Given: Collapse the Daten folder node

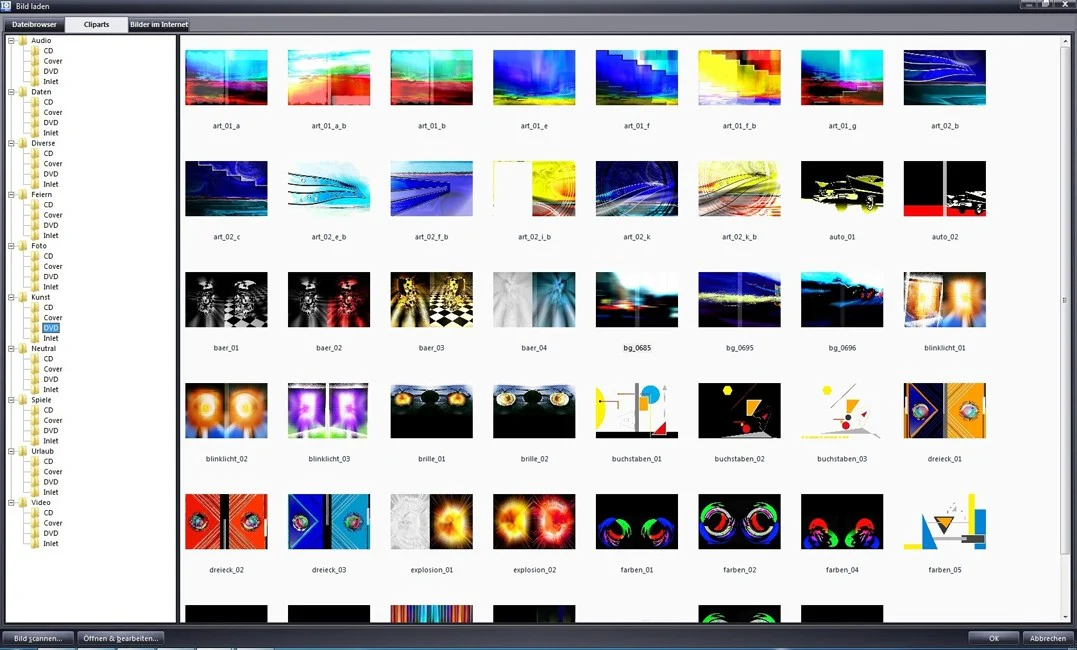Looking at the screenshot, I should (11, 91).
